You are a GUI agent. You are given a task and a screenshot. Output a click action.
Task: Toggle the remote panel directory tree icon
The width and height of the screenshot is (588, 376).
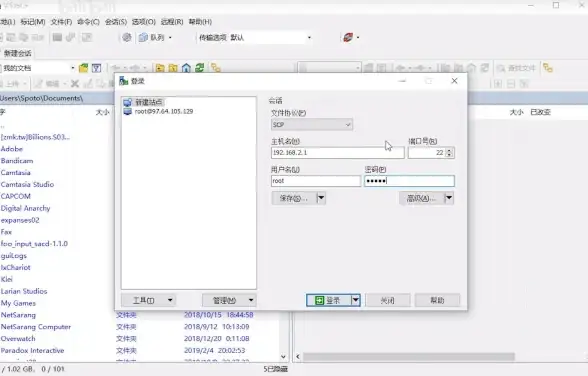click(548, 68)
